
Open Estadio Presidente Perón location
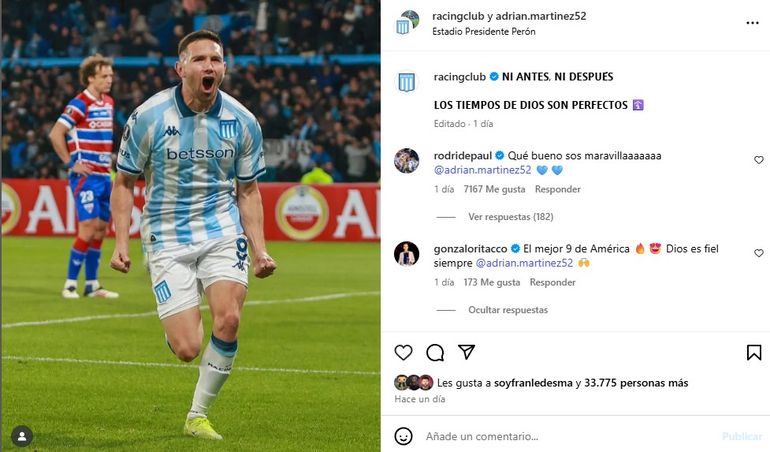[x=484, y=31]
